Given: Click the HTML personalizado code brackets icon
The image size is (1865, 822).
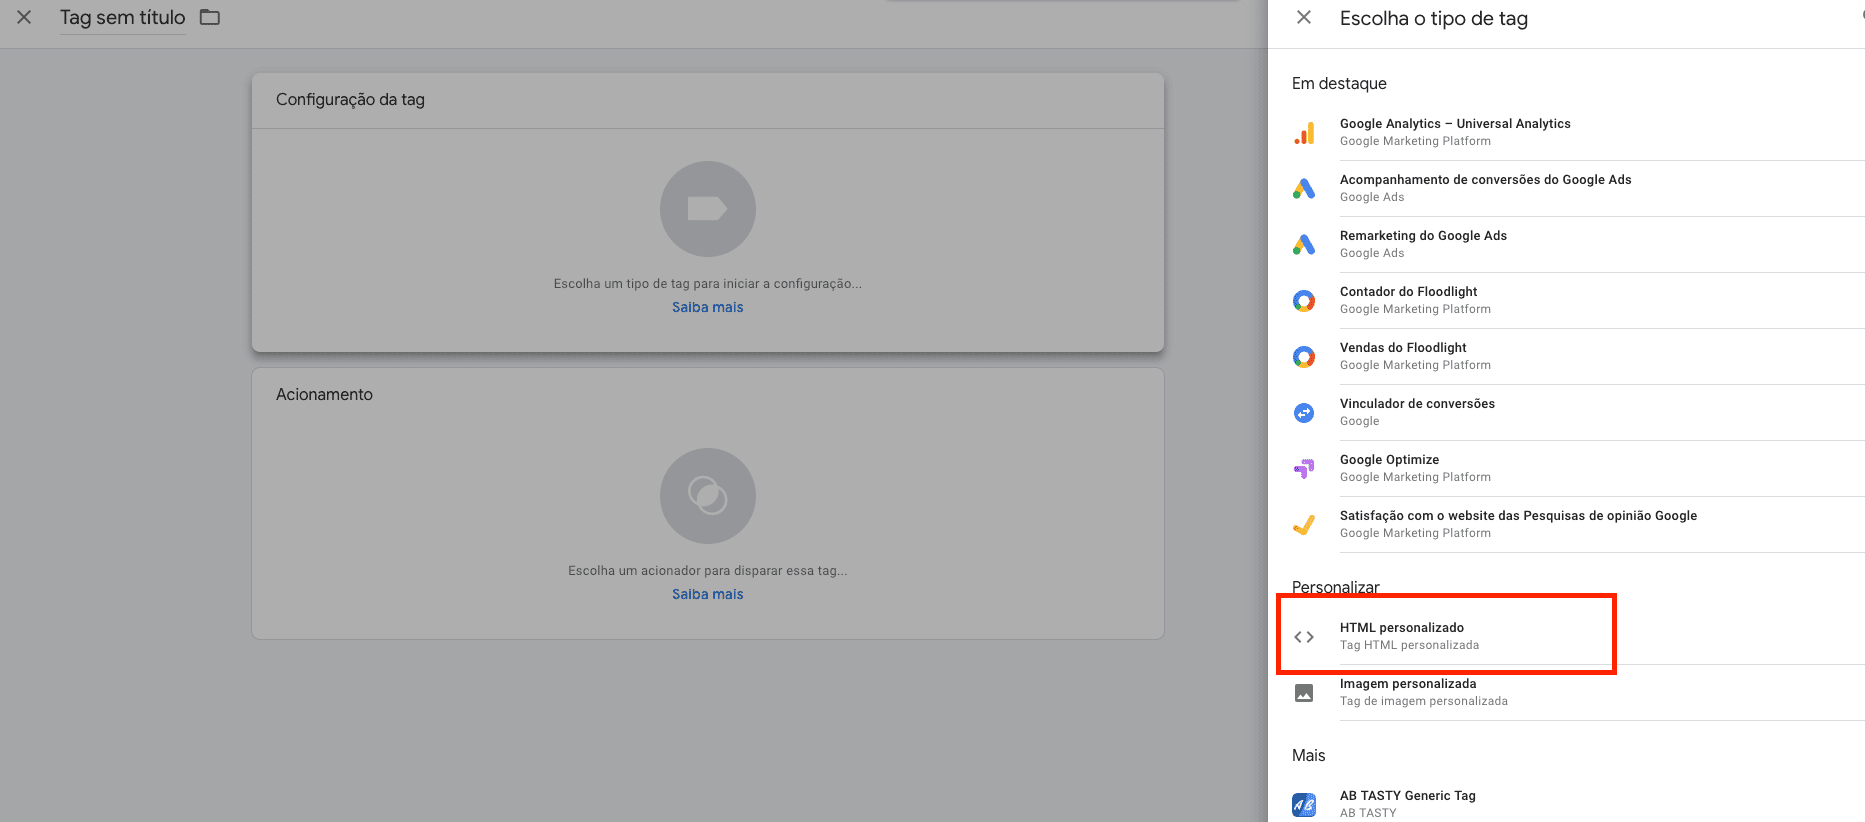Looking at the screenshot, I should [x=1304, y=637].
